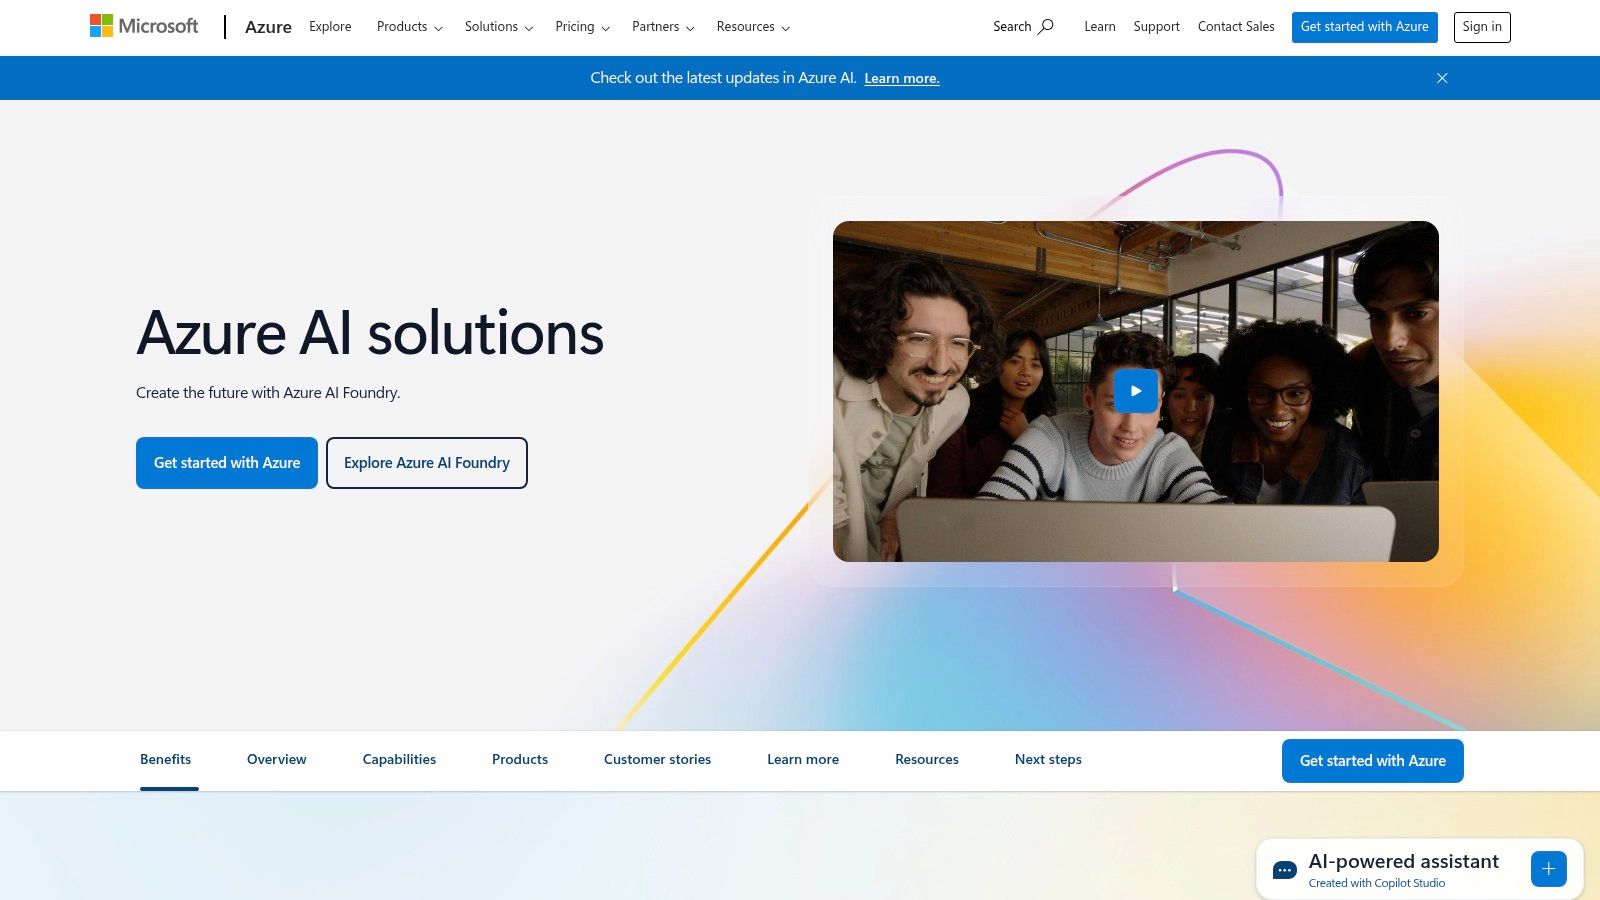
Task: Click the AI-powered assistant title
Action: pyautogui.click(x=1404, y=862)
